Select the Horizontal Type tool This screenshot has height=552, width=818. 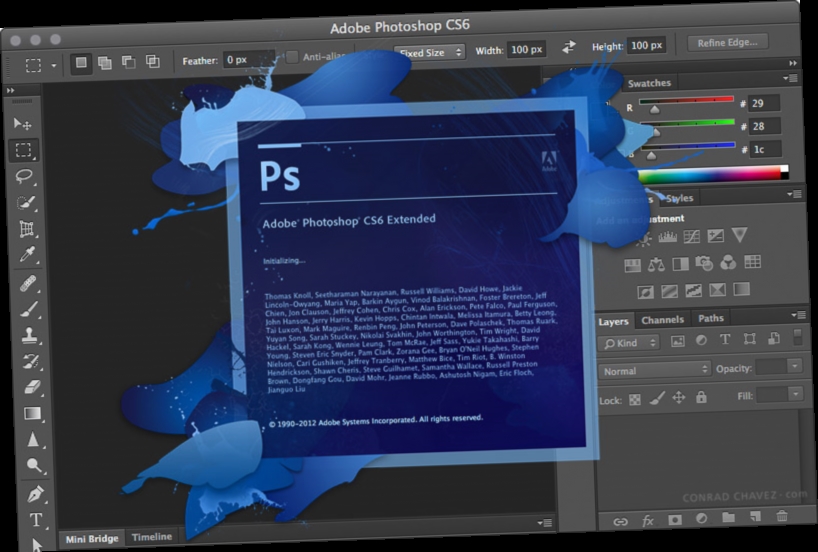pyautogui.click(x=36, y=520)
